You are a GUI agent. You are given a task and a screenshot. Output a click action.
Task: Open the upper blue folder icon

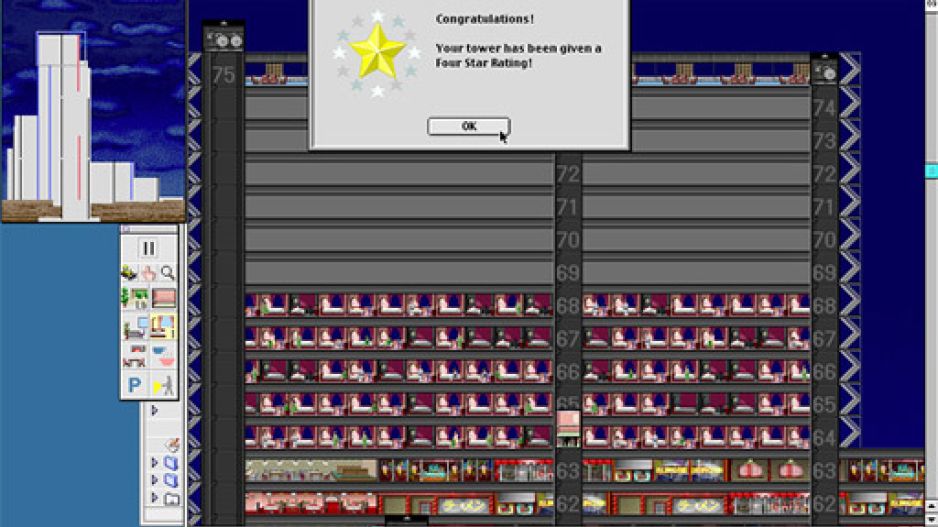(171, 463)
